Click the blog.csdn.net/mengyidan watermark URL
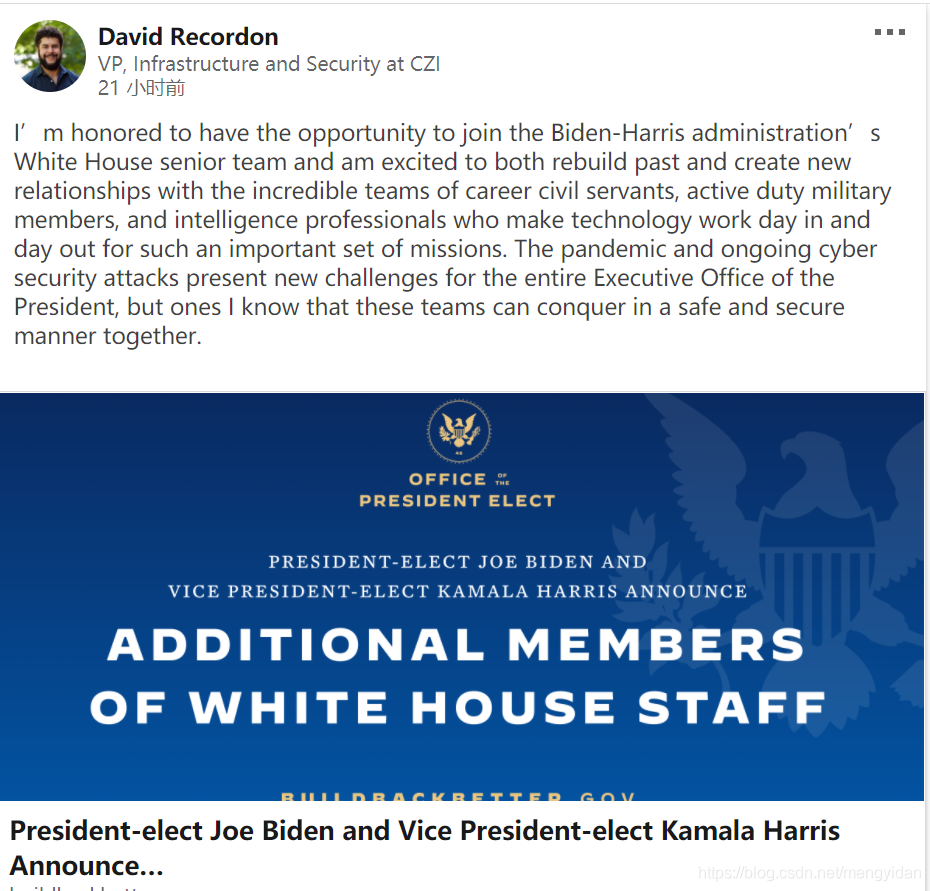 810,873
